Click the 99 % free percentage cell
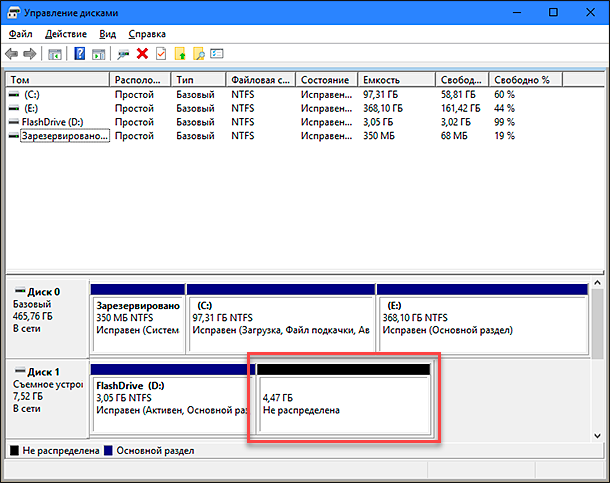This screenshot has height=483, width=610. pyautogui.click(x=505, y=122)
